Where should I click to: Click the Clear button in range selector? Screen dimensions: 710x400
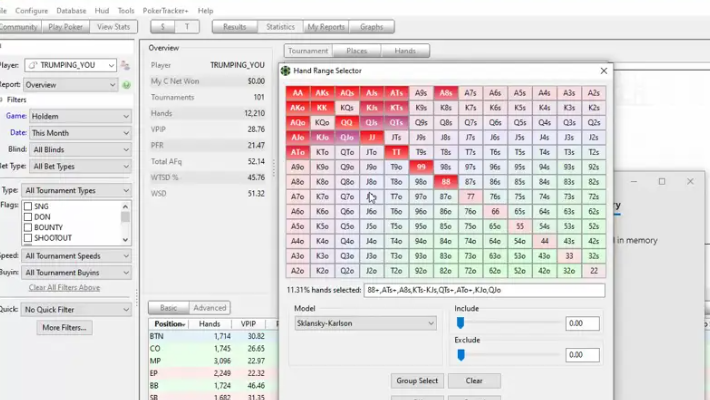click(474, 381)
